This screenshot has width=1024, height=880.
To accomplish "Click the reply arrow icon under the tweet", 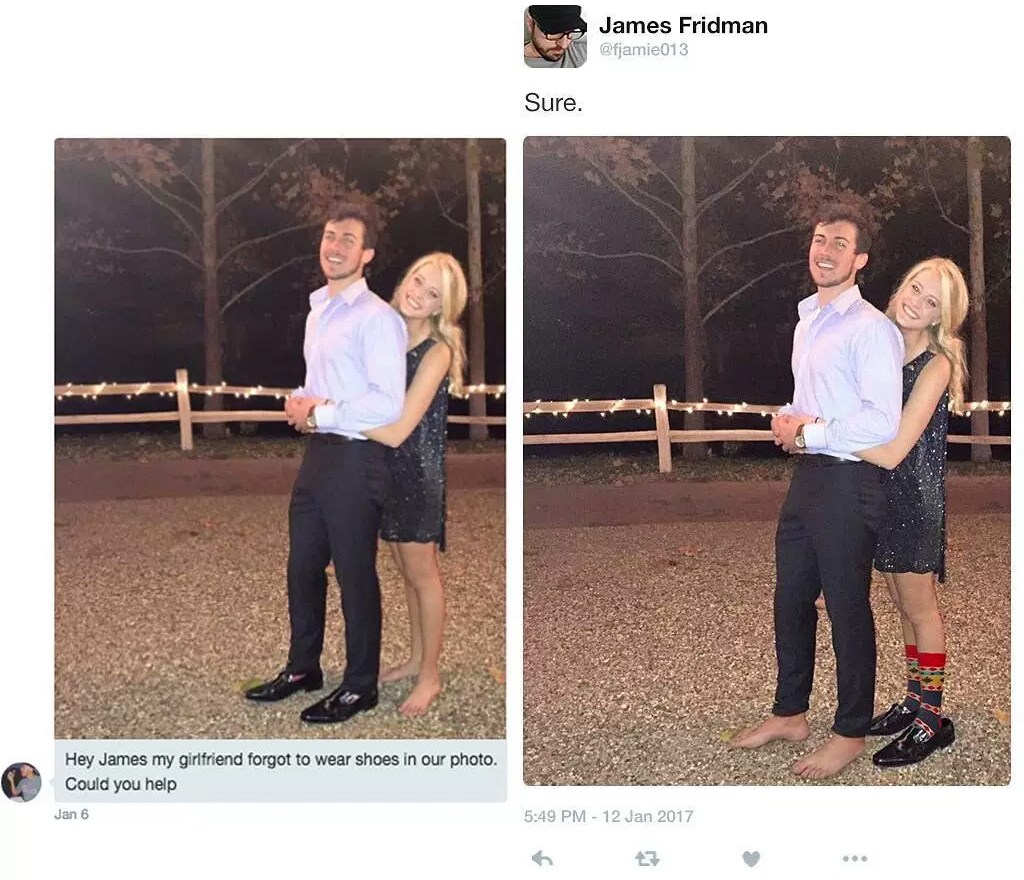I will pos(542,858).
